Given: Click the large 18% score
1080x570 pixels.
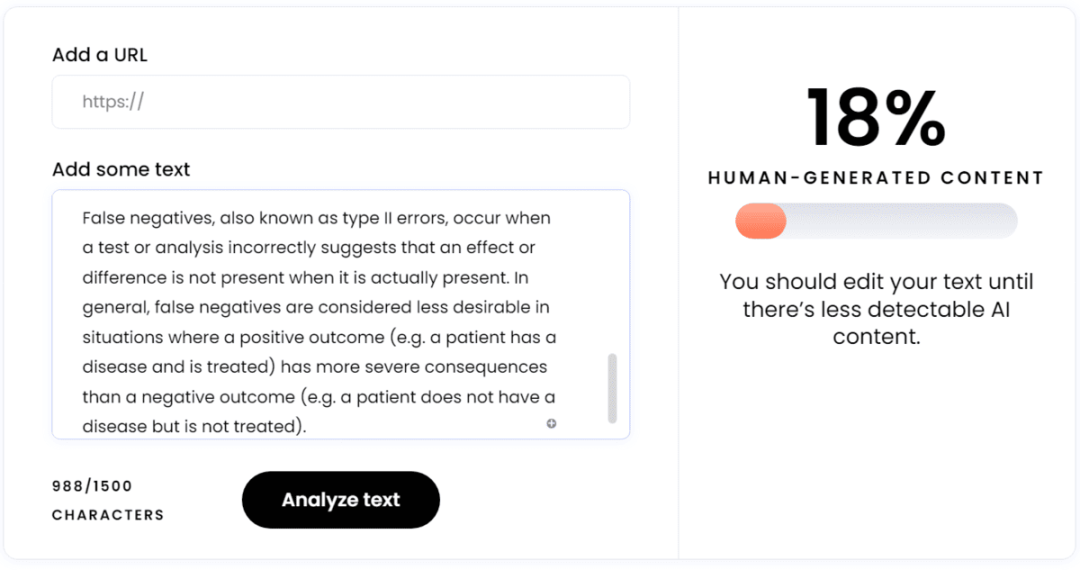Looking at the screenshot, I should (x=876, y=117).
